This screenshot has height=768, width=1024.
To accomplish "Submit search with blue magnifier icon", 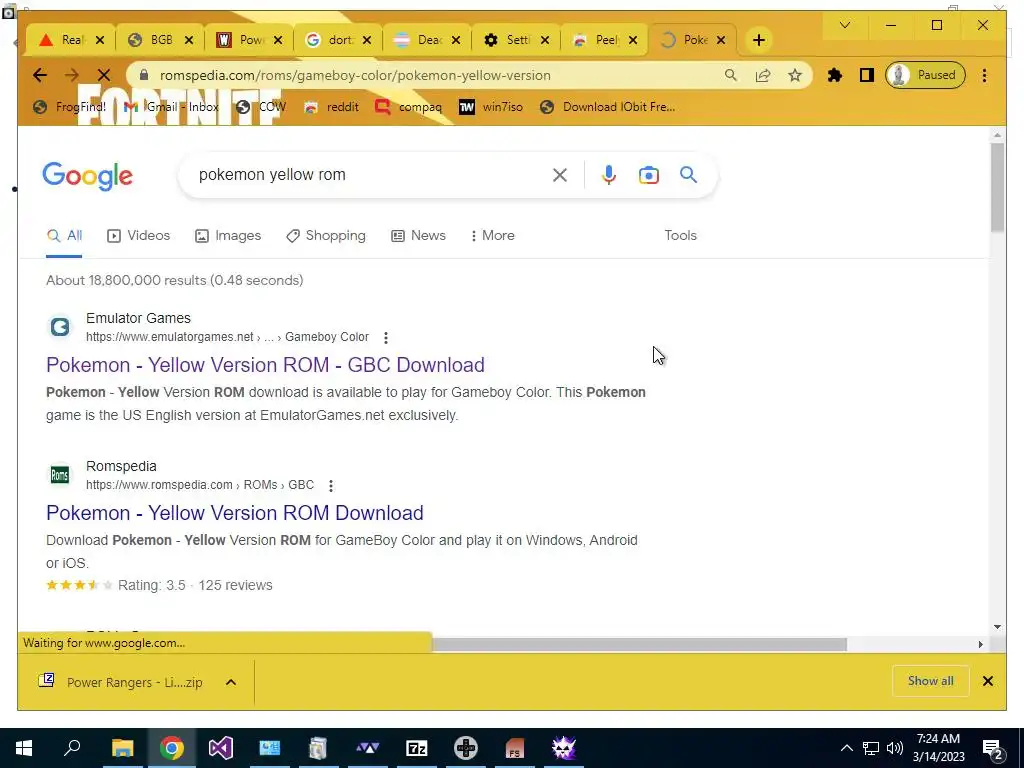I will [x=688, y=175].
